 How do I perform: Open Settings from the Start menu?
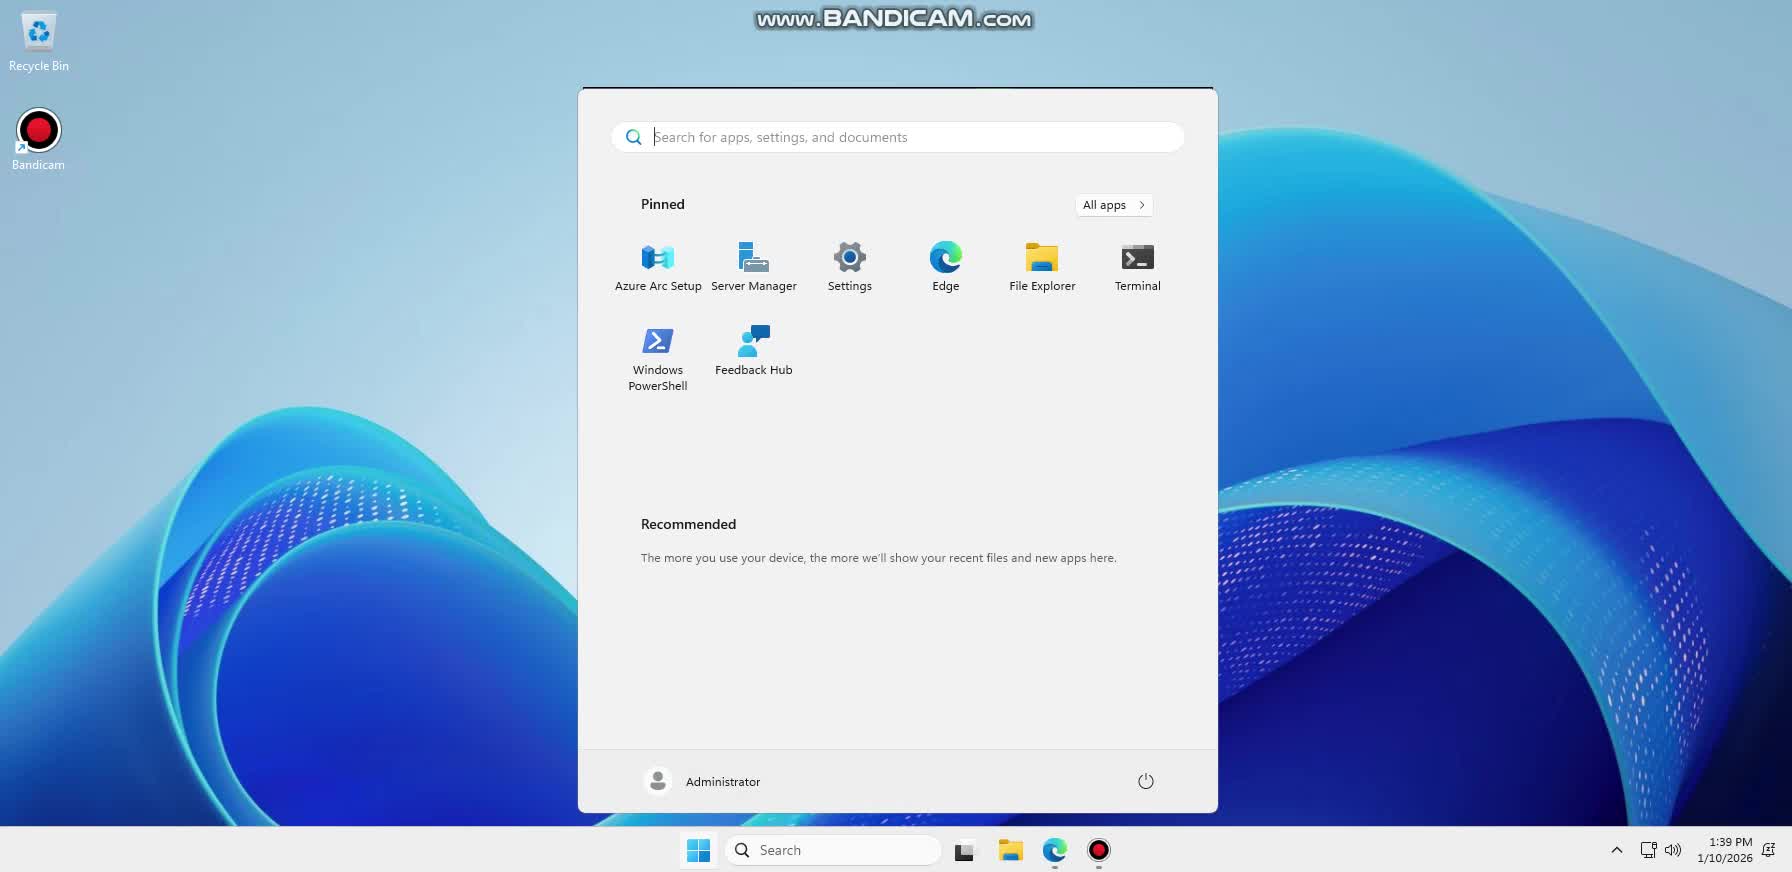click(x=850, y=267)
